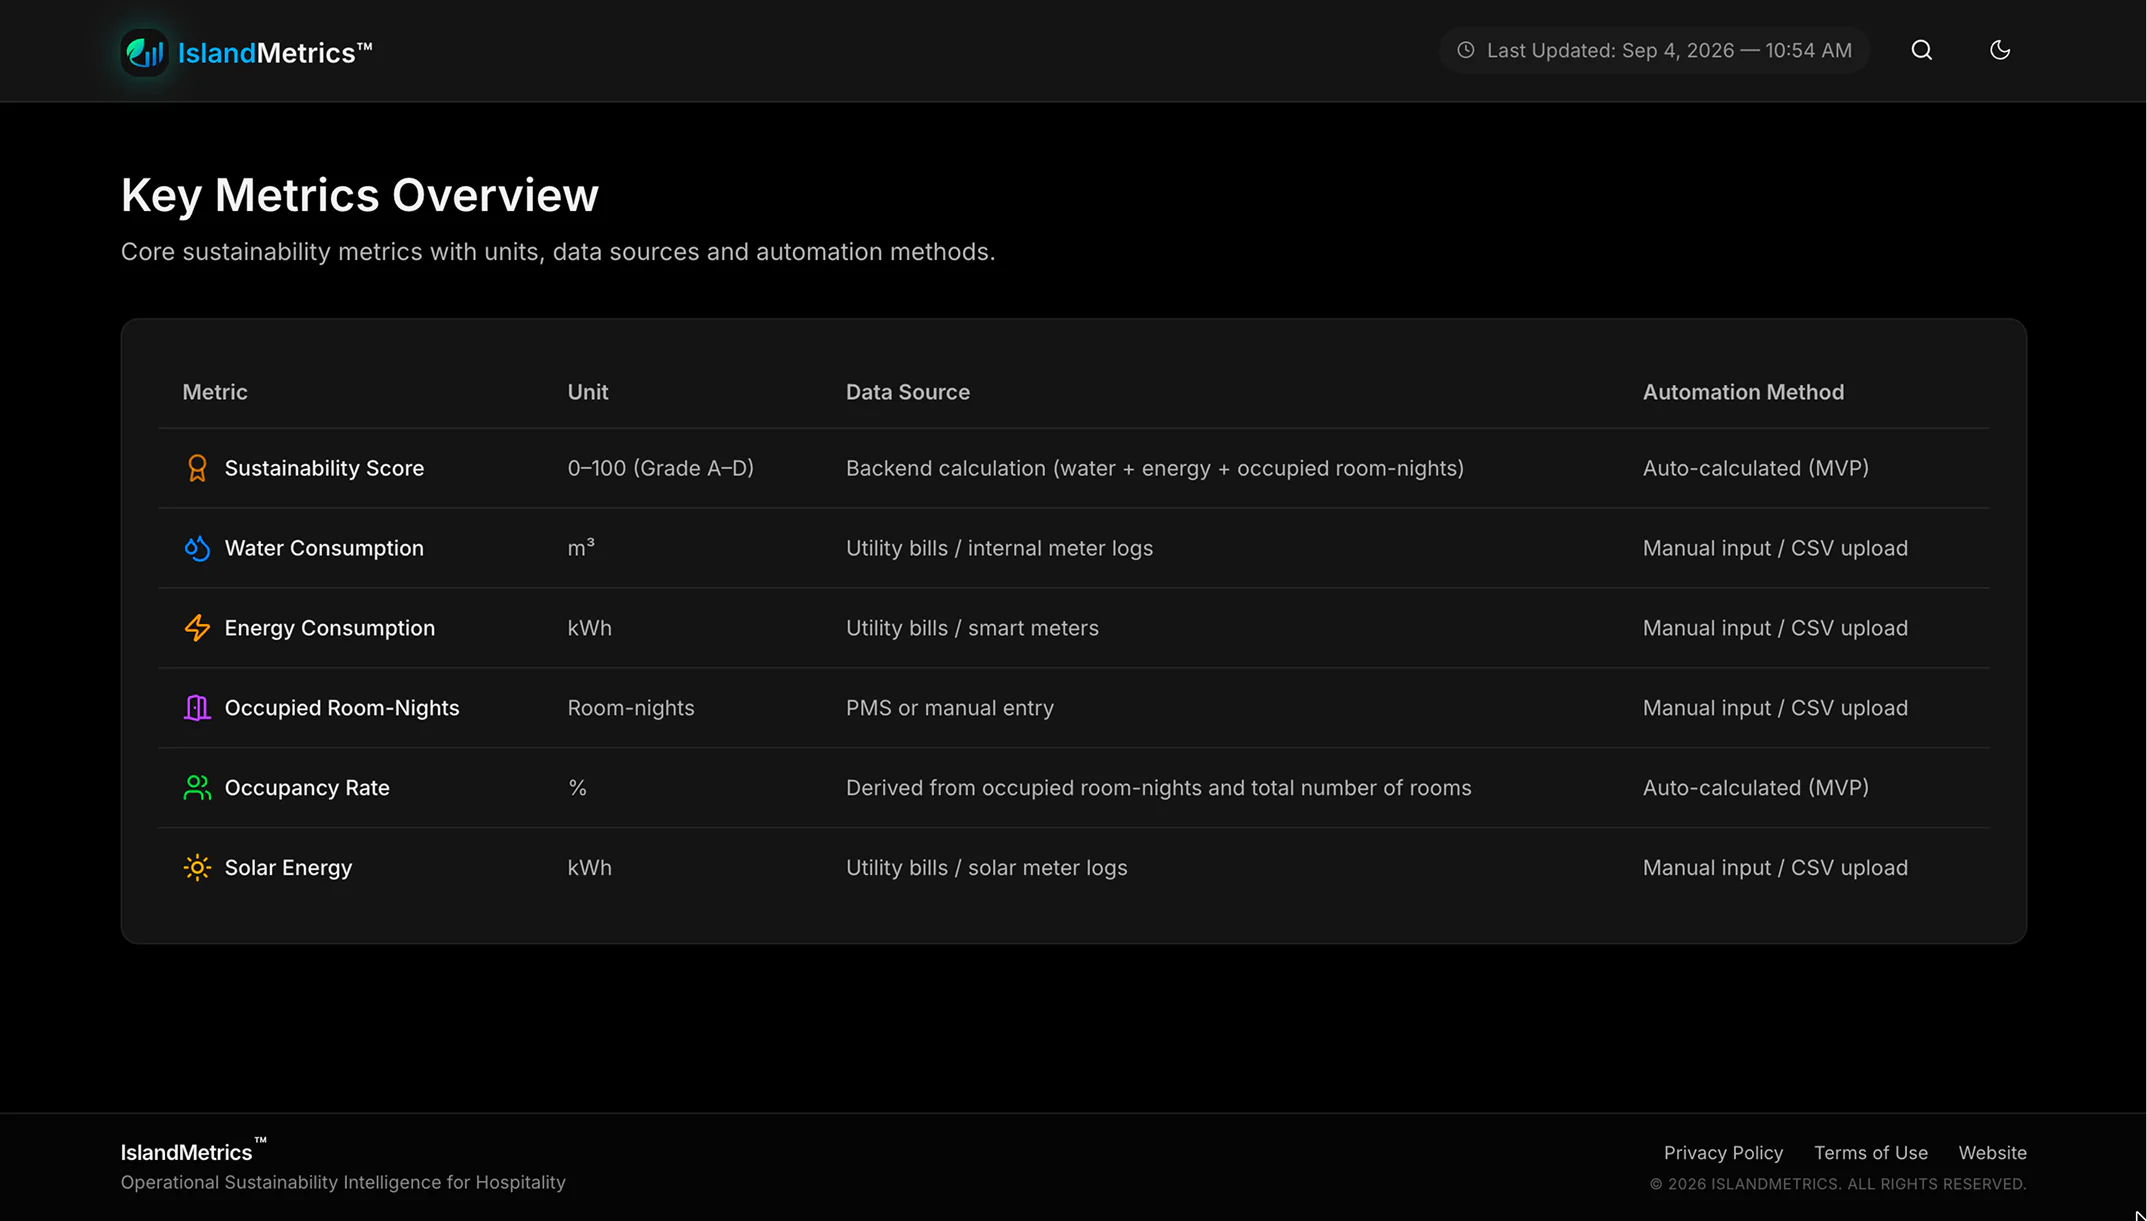Screen dimensions: 2147x1221
Task: Open the Website footer link
Action: (1992, 1153)
